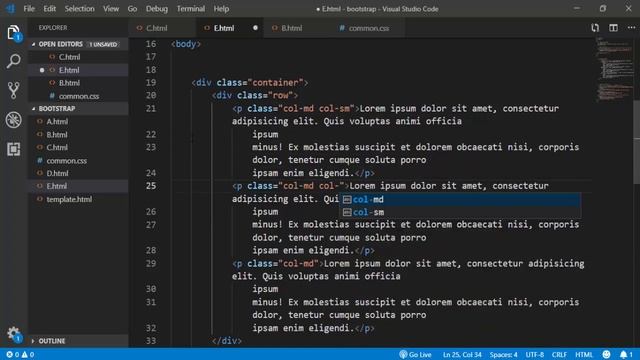Open the Explorer view icon
Screen dimensions: 640x360
click(x=13, y=33)
